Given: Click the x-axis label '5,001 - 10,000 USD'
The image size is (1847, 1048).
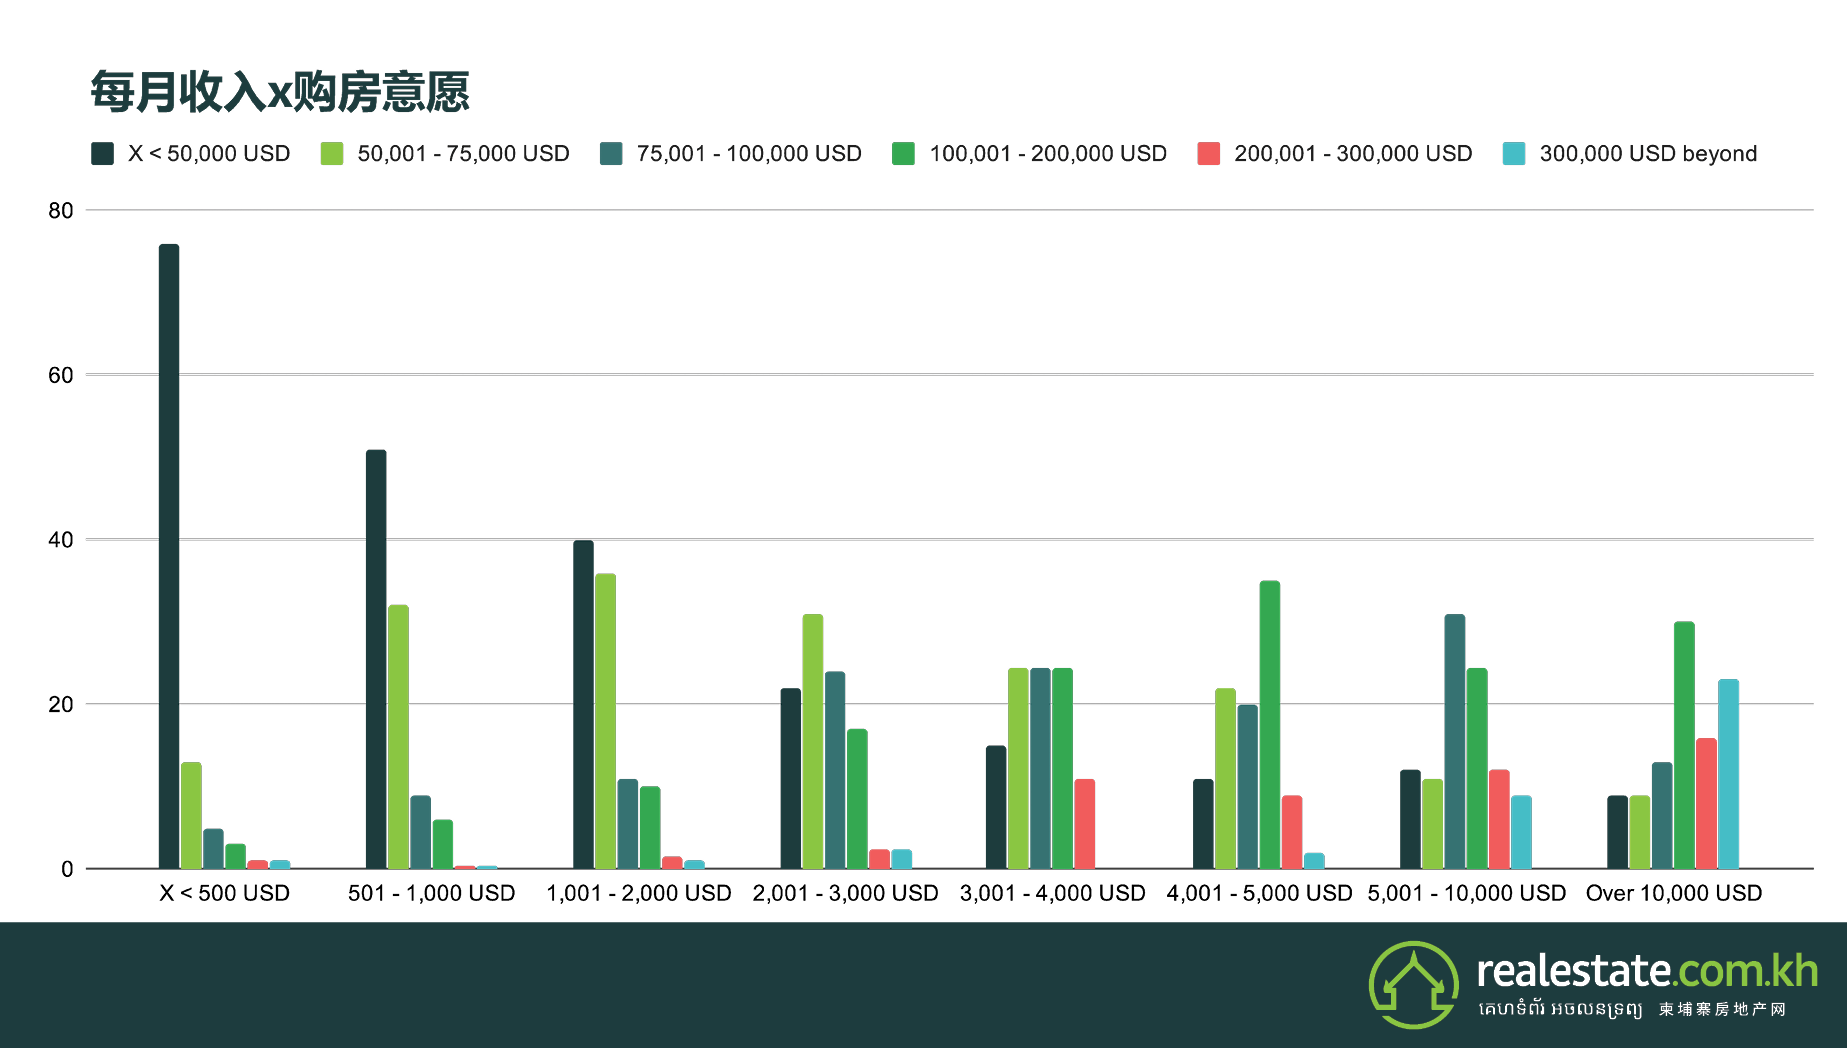Looking at the screenshot, I should pyautogui.click(x=1467, y=893).
